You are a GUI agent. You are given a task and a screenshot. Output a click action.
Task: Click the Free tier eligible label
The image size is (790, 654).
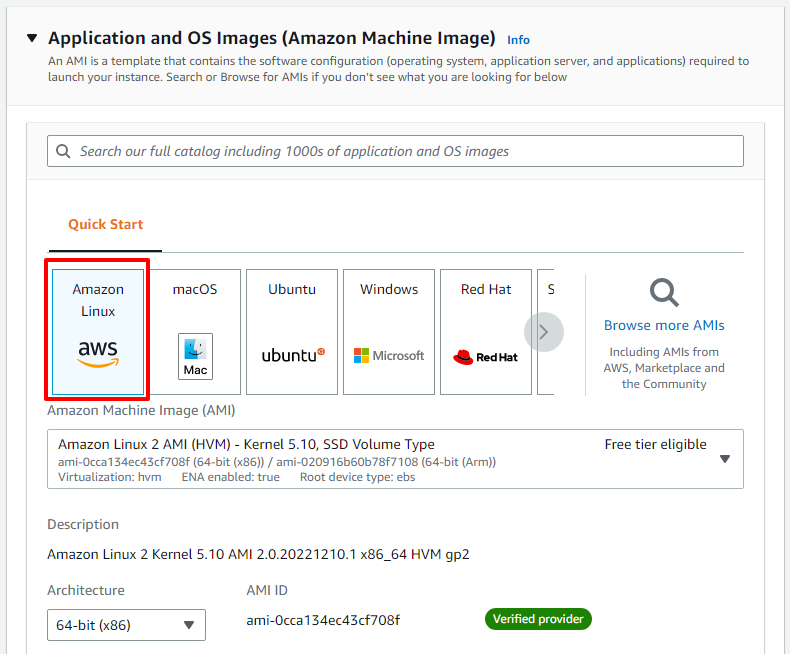point(655,444)
